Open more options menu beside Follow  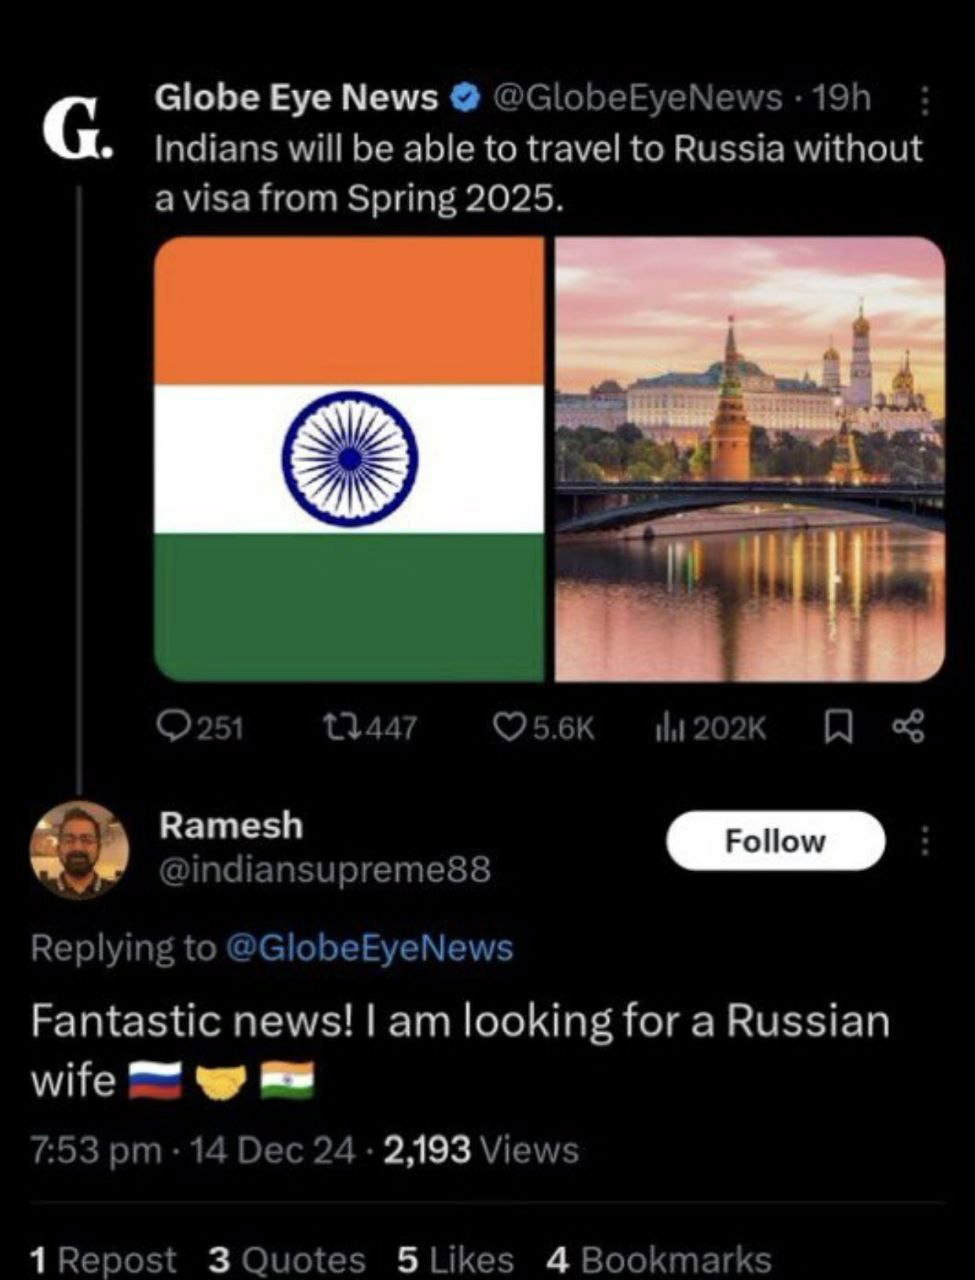point(924,841)
